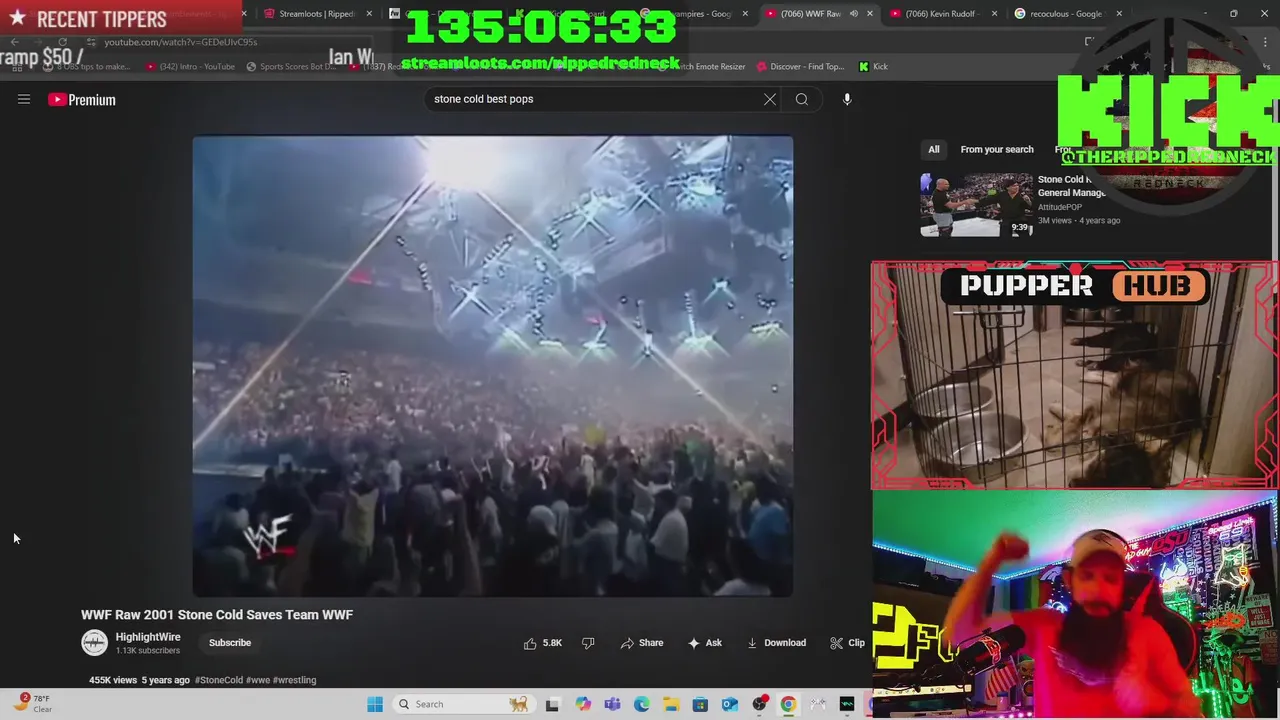Image resolution: width=1280 pixels, height=720 pixels.
Task: Like the video with thumbs up
Action: pos(543,643)
